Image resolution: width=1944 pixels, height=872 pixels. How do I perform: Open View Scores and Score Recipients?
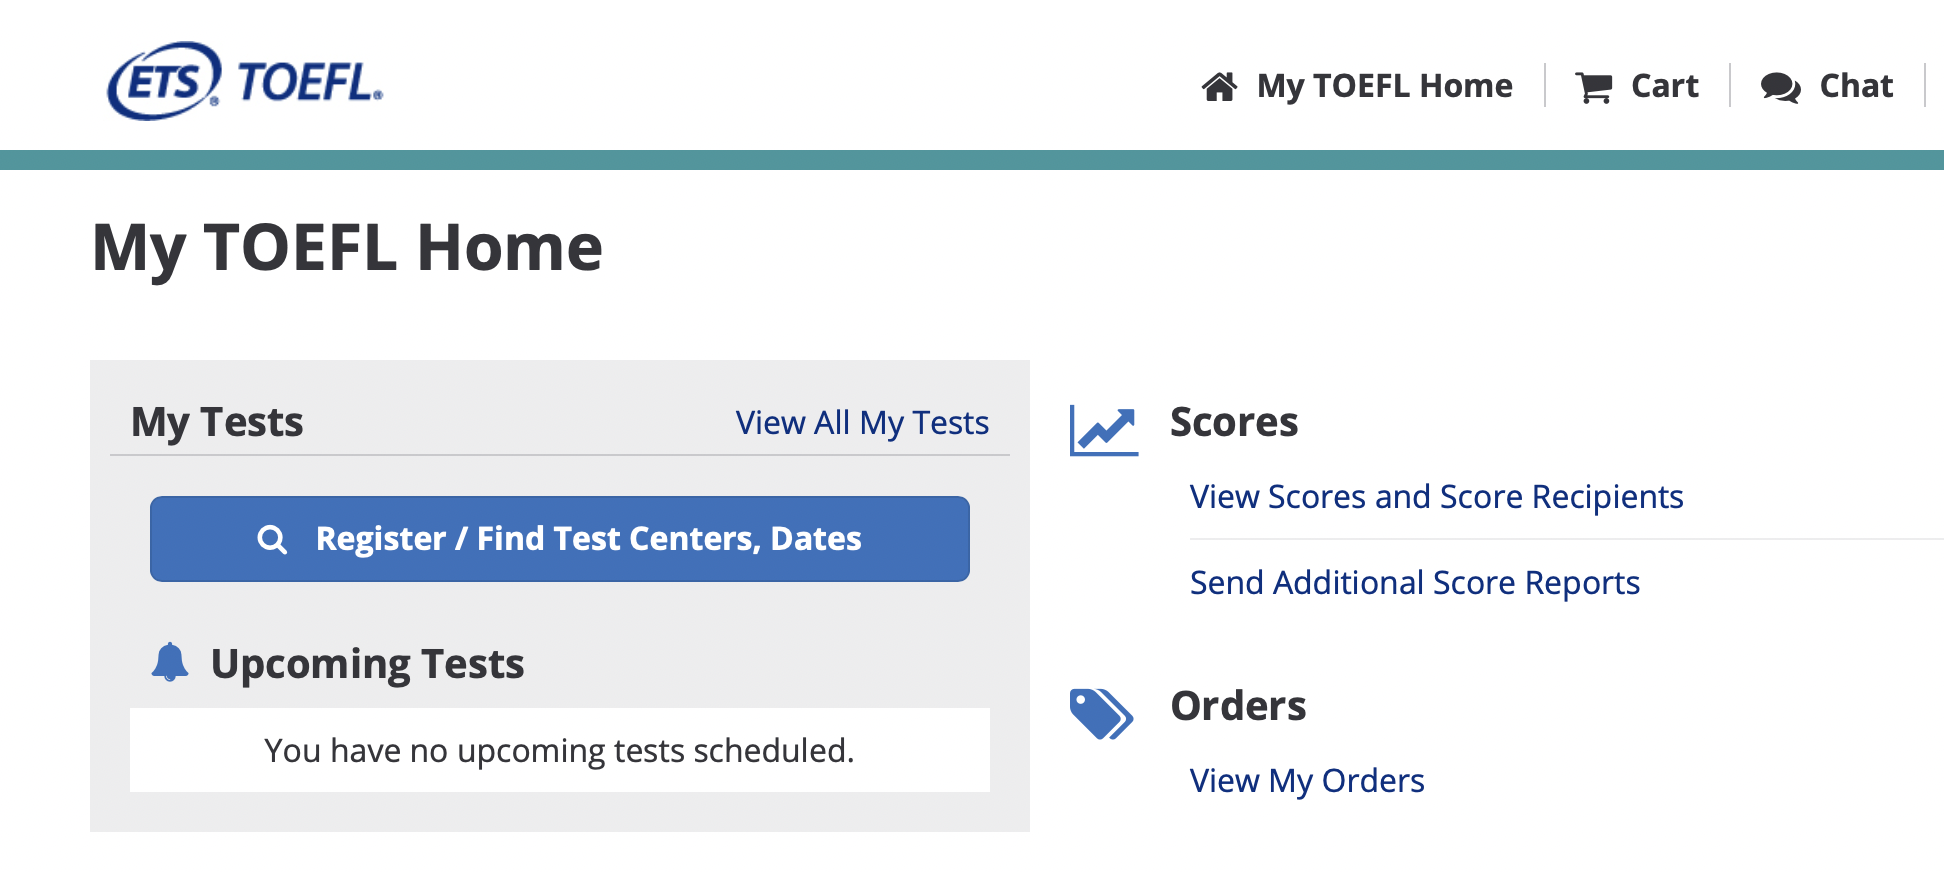click(1436, 497)
